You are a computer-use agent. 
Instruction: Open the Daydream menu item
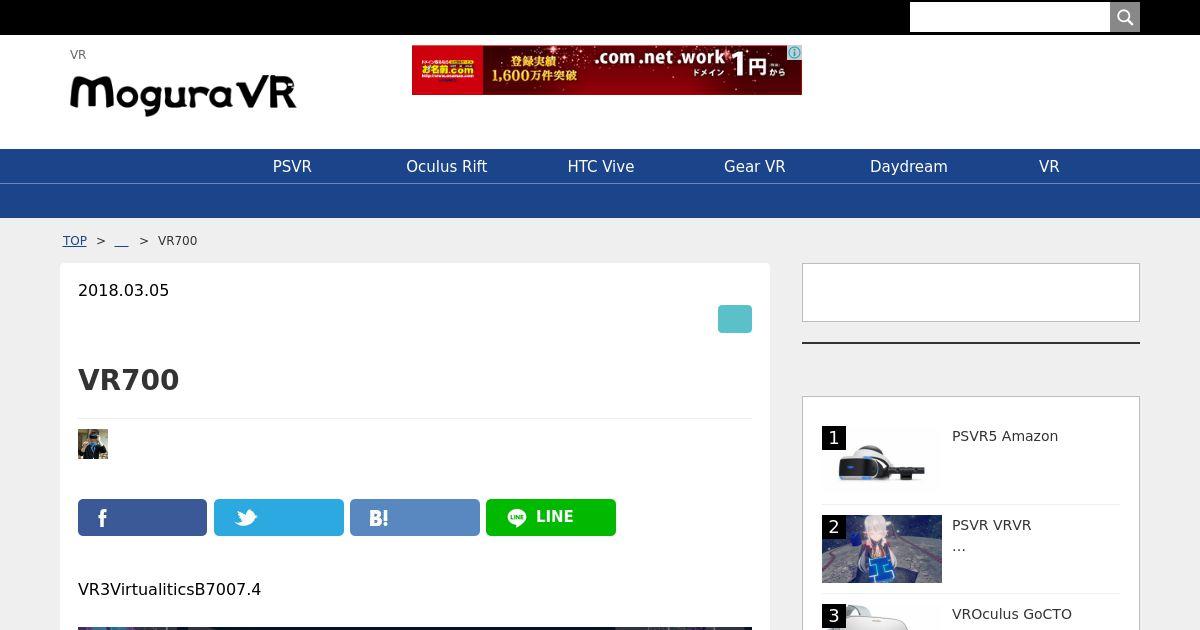[x=909, y=167]
